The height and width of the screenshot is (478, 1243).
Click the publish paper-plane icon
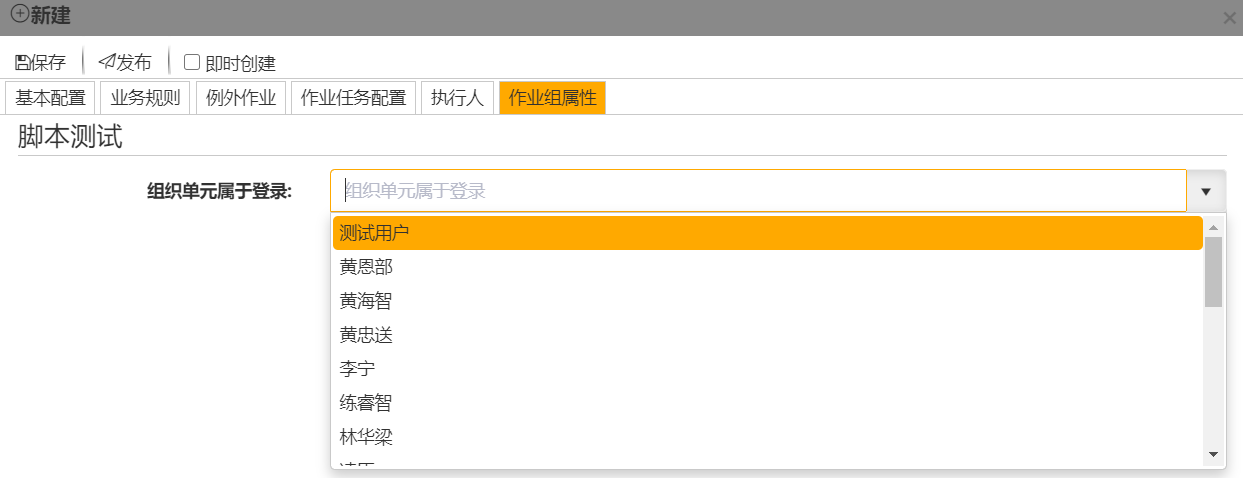(107, 62)
